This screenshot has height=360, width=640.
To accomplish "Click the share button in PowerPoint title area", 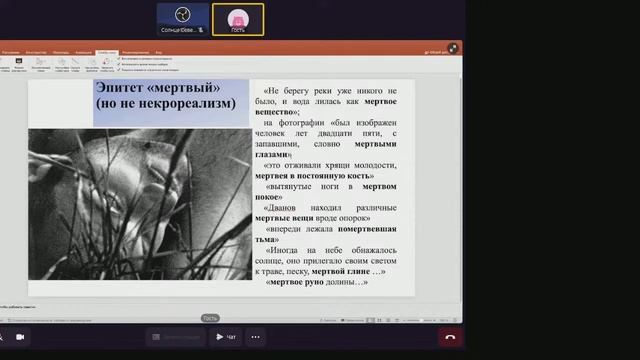I will point(435,52).
